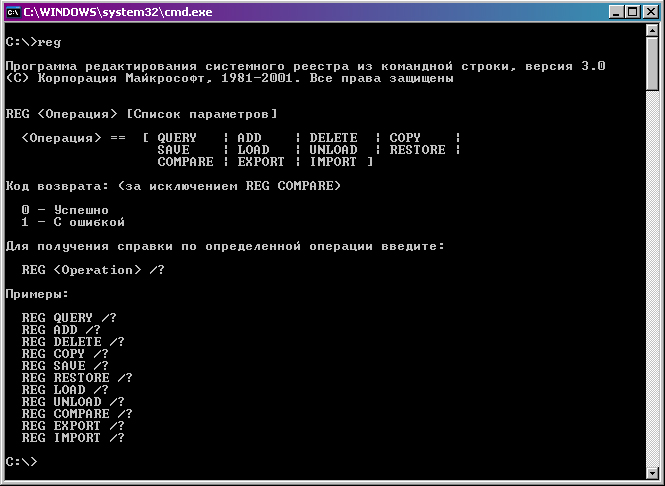Maximize the cmd.exe window
665x486 pixels.
pos(633,12)
